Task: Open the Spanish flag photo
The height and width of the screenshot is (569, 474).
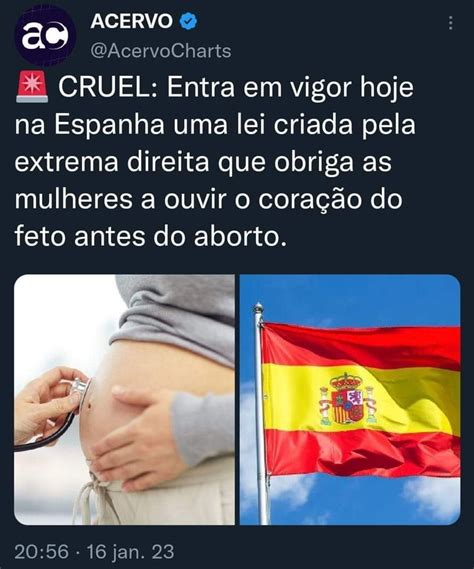Action: click(350, 400)
